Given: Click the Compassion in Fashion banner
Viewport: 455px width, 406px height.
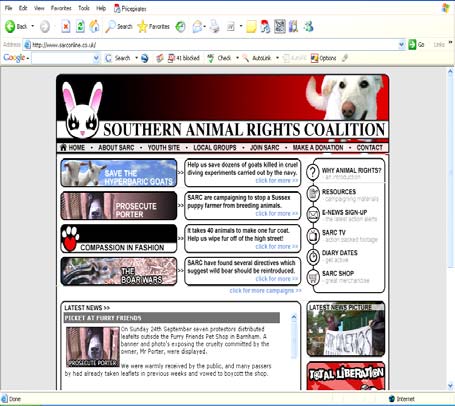Looking at the screenshot, I should pyautogui.click(x=119, y=238).
